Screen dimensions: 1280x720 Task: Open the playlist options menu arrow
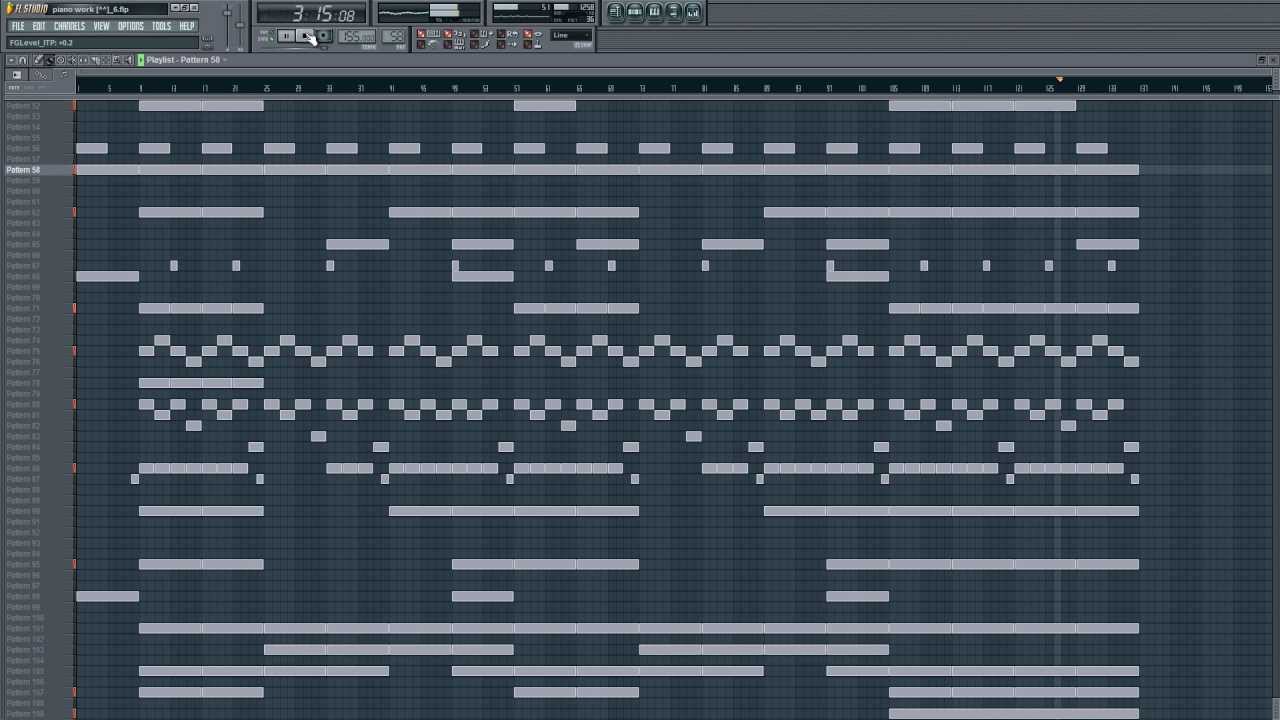[x=11, y=60]
